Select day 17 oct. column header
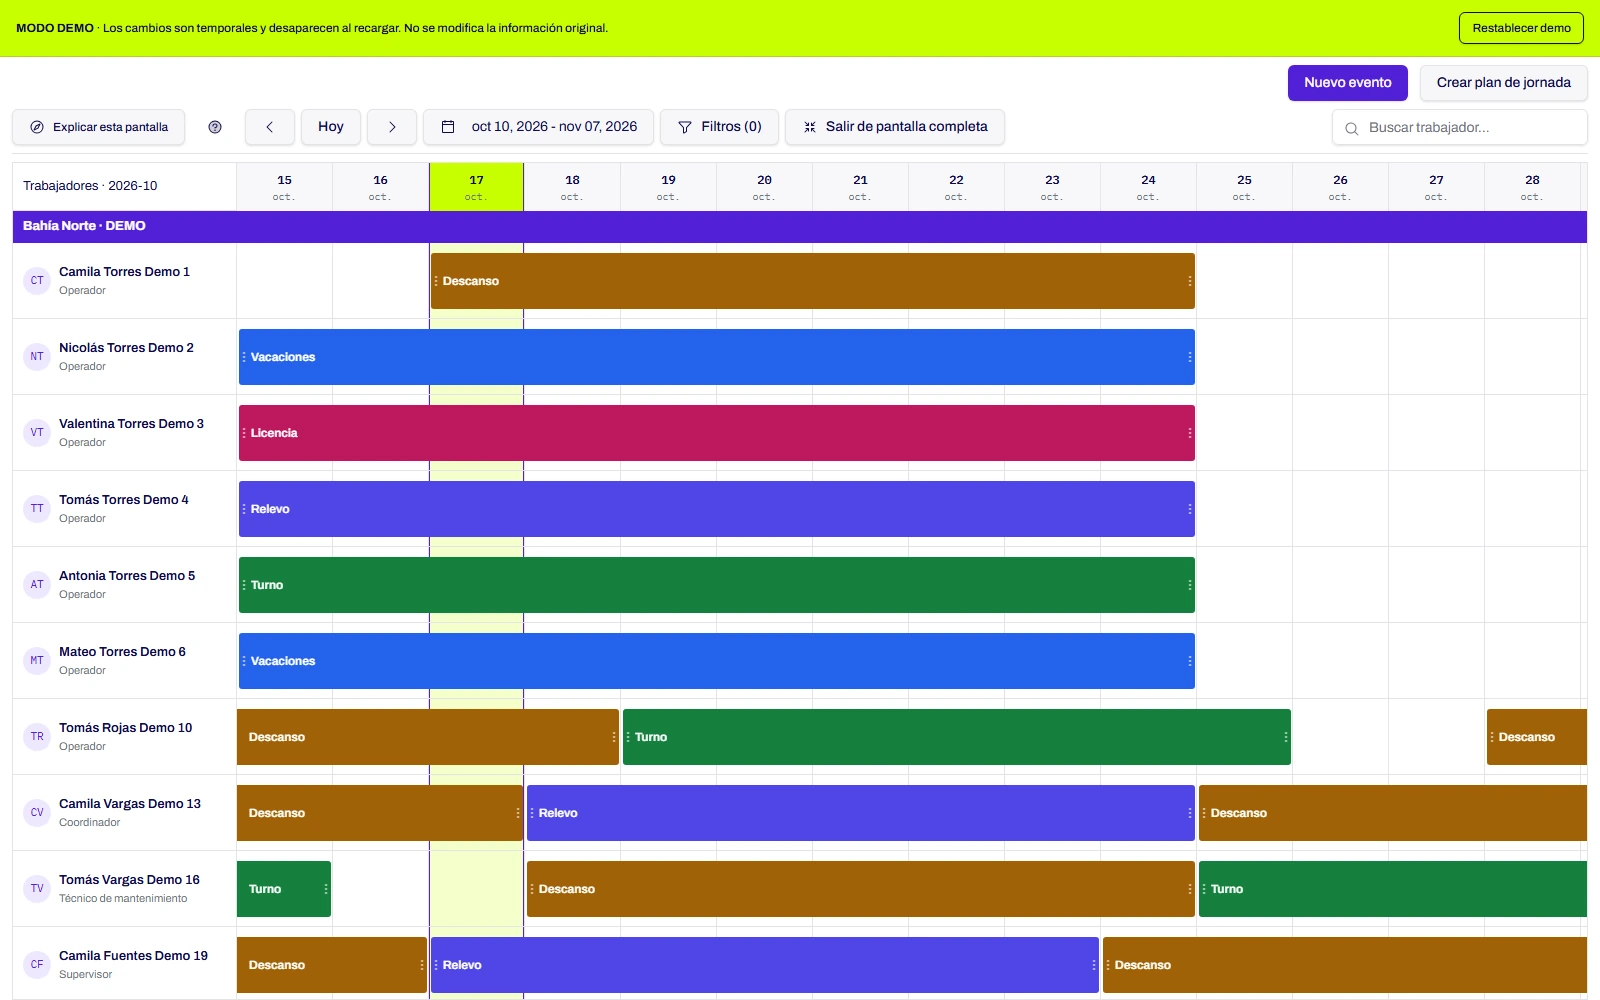 [477, 187]
